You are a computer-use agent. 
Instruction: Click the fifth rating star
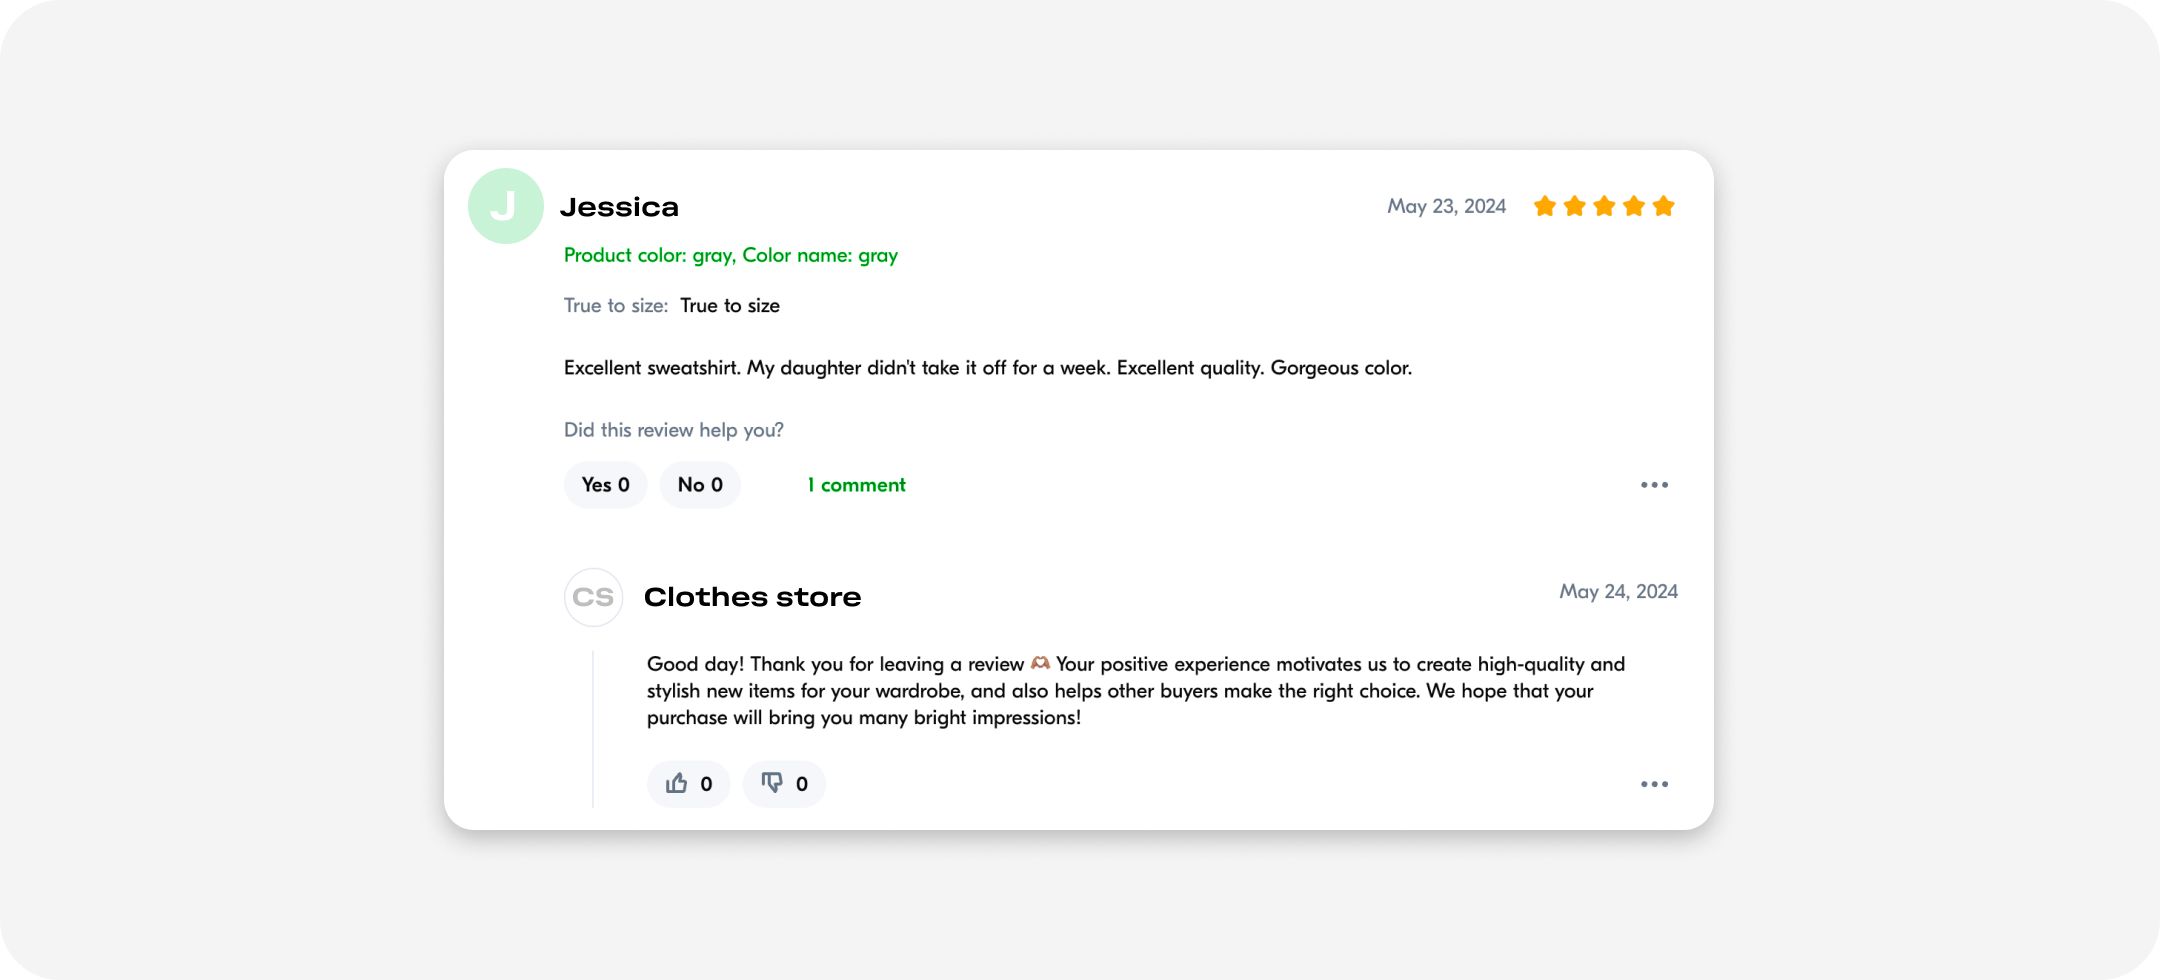[x=1664, y=206]
